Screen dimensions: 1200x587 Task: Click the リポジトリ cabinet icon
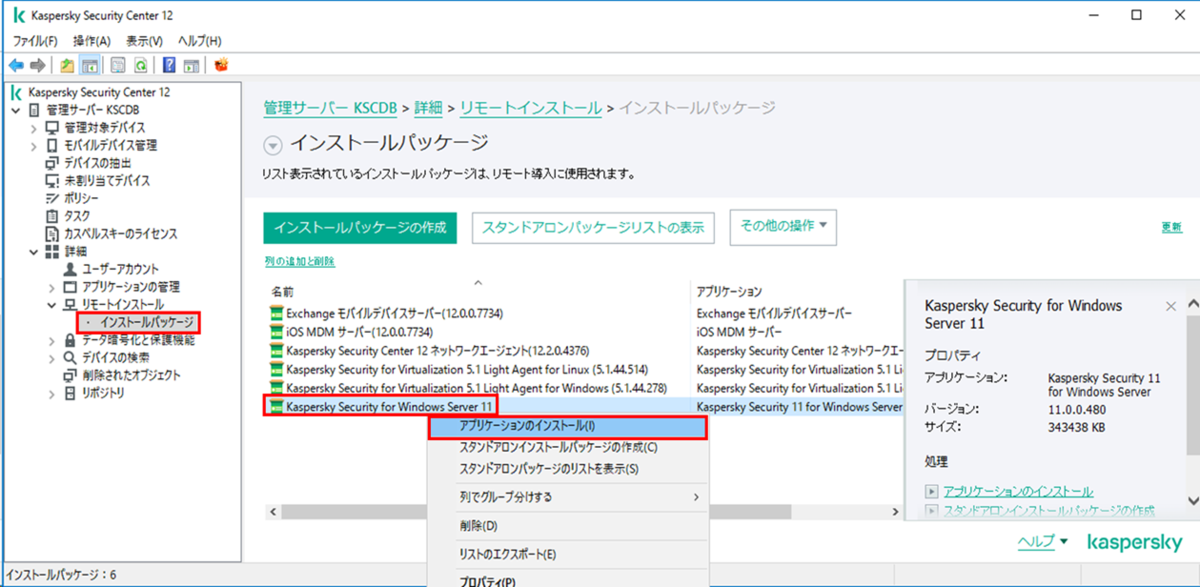click(x=70, y=393)
